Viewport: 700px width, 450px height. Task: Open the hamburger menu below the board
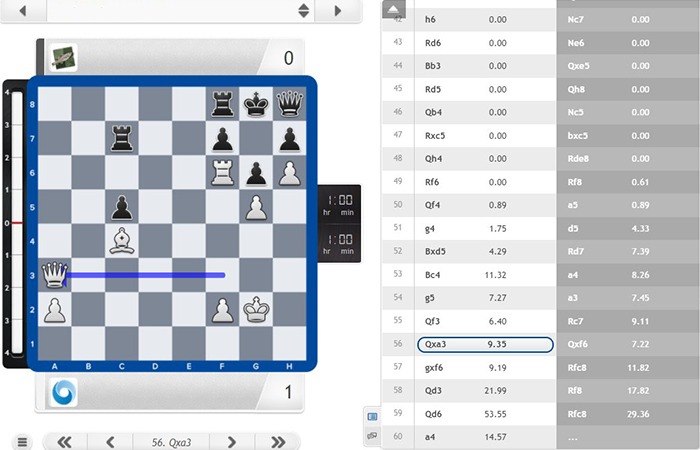coord(22,442)
